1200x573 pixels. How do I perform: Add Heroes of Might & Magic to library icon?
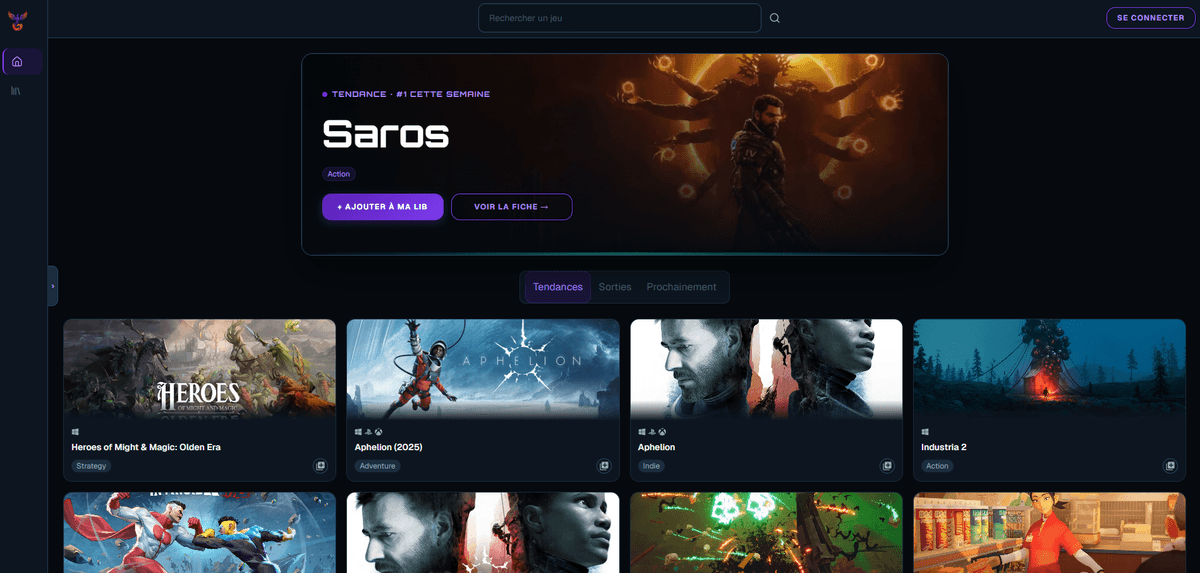(x=320, y=466)
